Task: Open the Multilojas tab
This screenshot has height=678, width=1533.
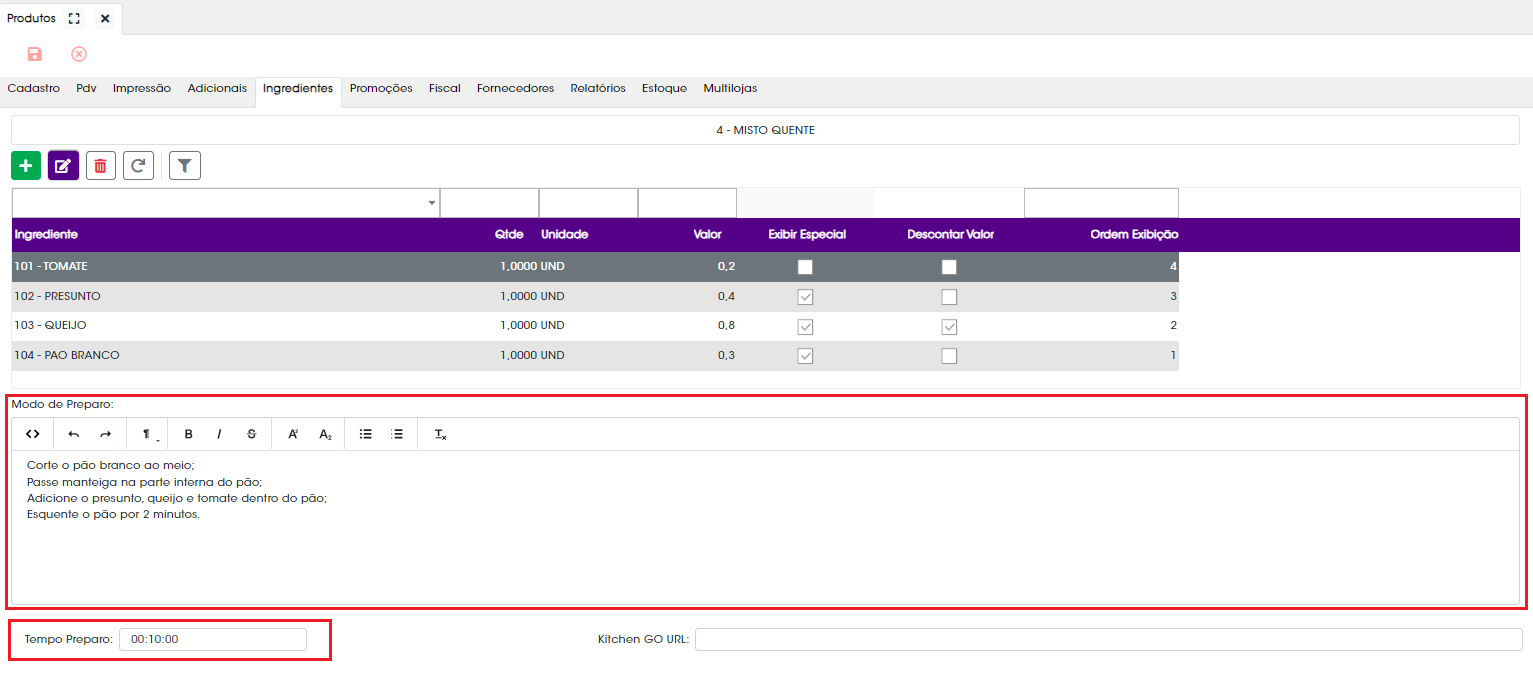Action: pyautogui.click(x=730, y=88)
